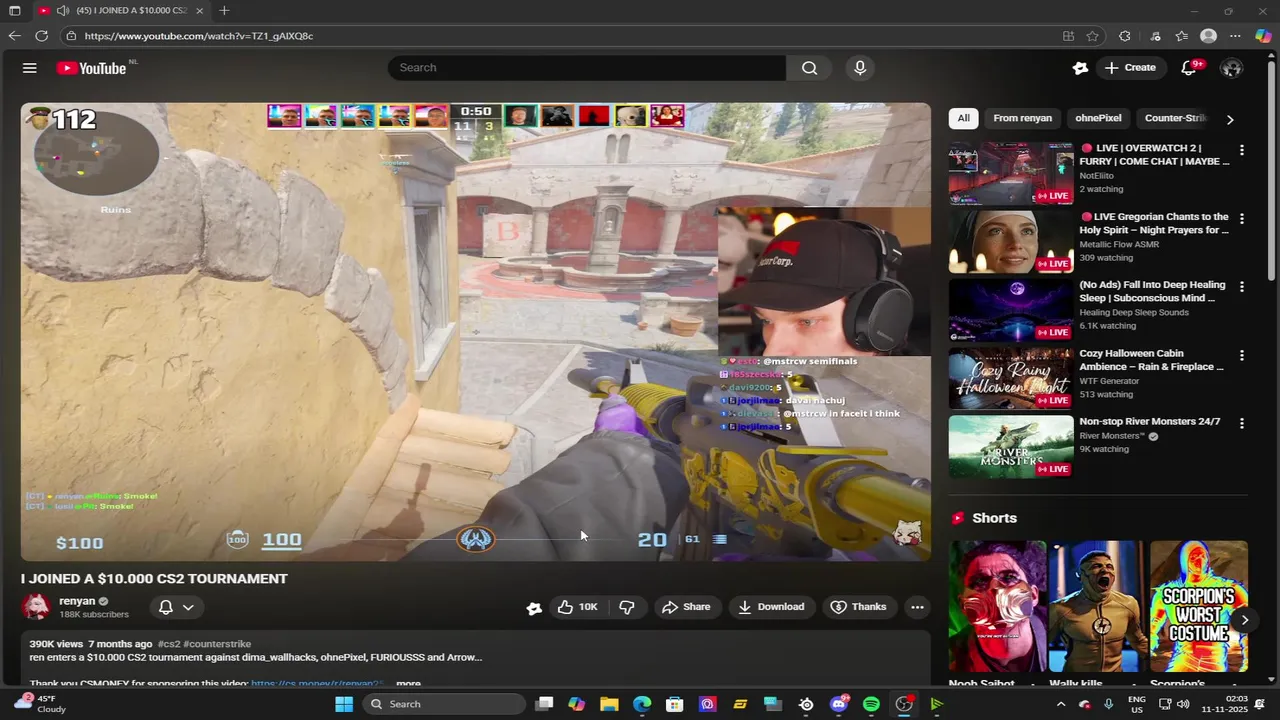Go back in browser

click(x=14, y=36)
